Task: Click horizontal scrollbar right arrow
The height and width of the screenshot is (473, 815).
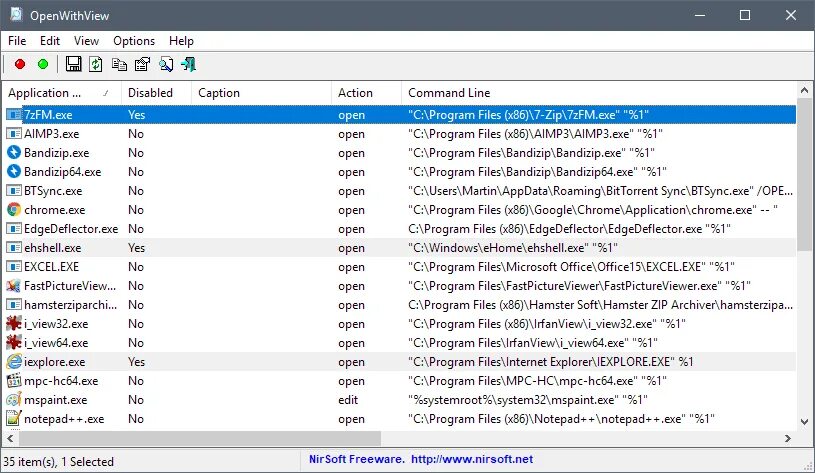Action: (788, 439)
